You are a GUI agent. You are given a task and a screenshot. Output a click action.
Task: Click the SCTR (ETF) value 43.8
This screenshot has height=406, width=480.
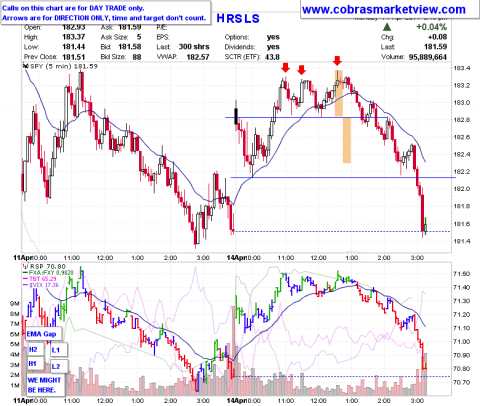tap(272, 57)
